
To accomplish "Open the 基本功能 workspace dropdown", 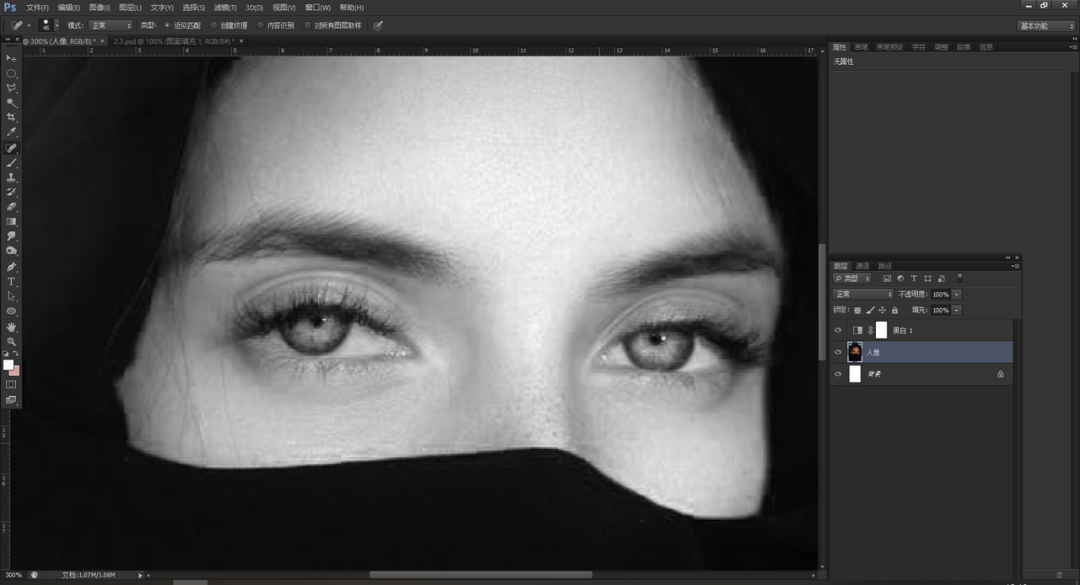I will pyautogui.click(x=1046, y=26).
